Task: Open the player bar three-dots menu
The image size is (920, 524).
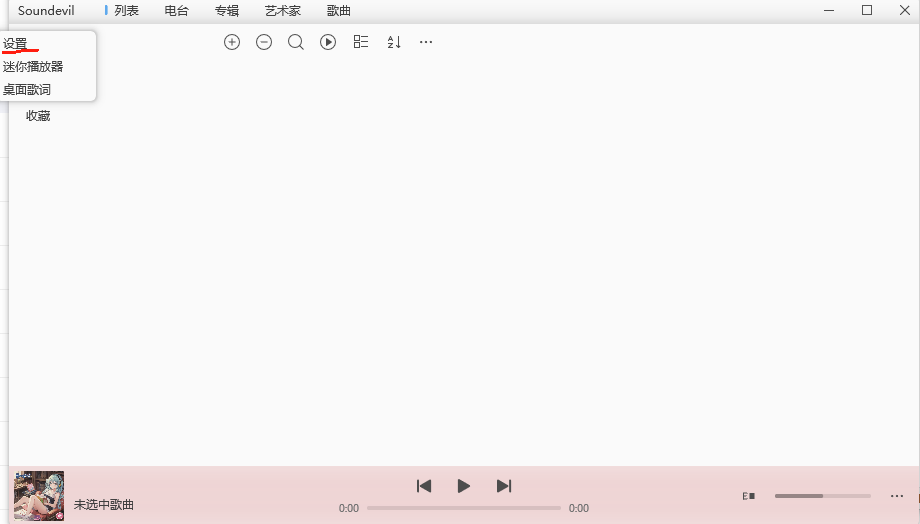Action: point(897,496)
